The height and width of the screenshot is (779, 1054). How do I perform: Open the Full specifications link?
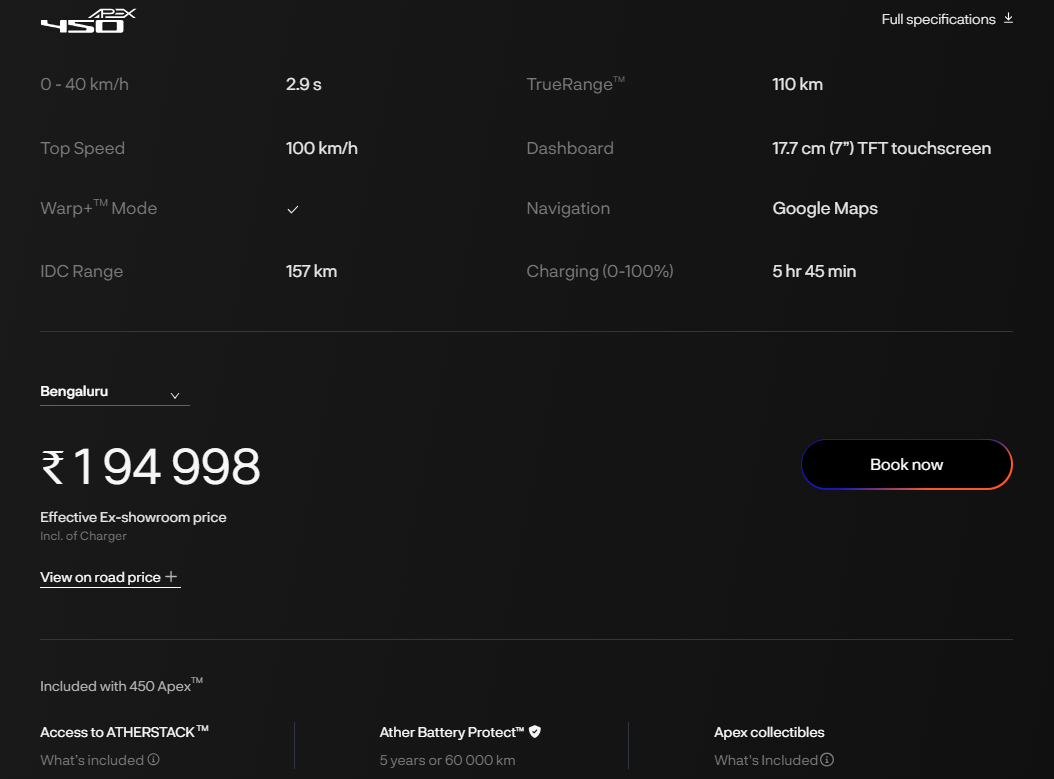938,19
